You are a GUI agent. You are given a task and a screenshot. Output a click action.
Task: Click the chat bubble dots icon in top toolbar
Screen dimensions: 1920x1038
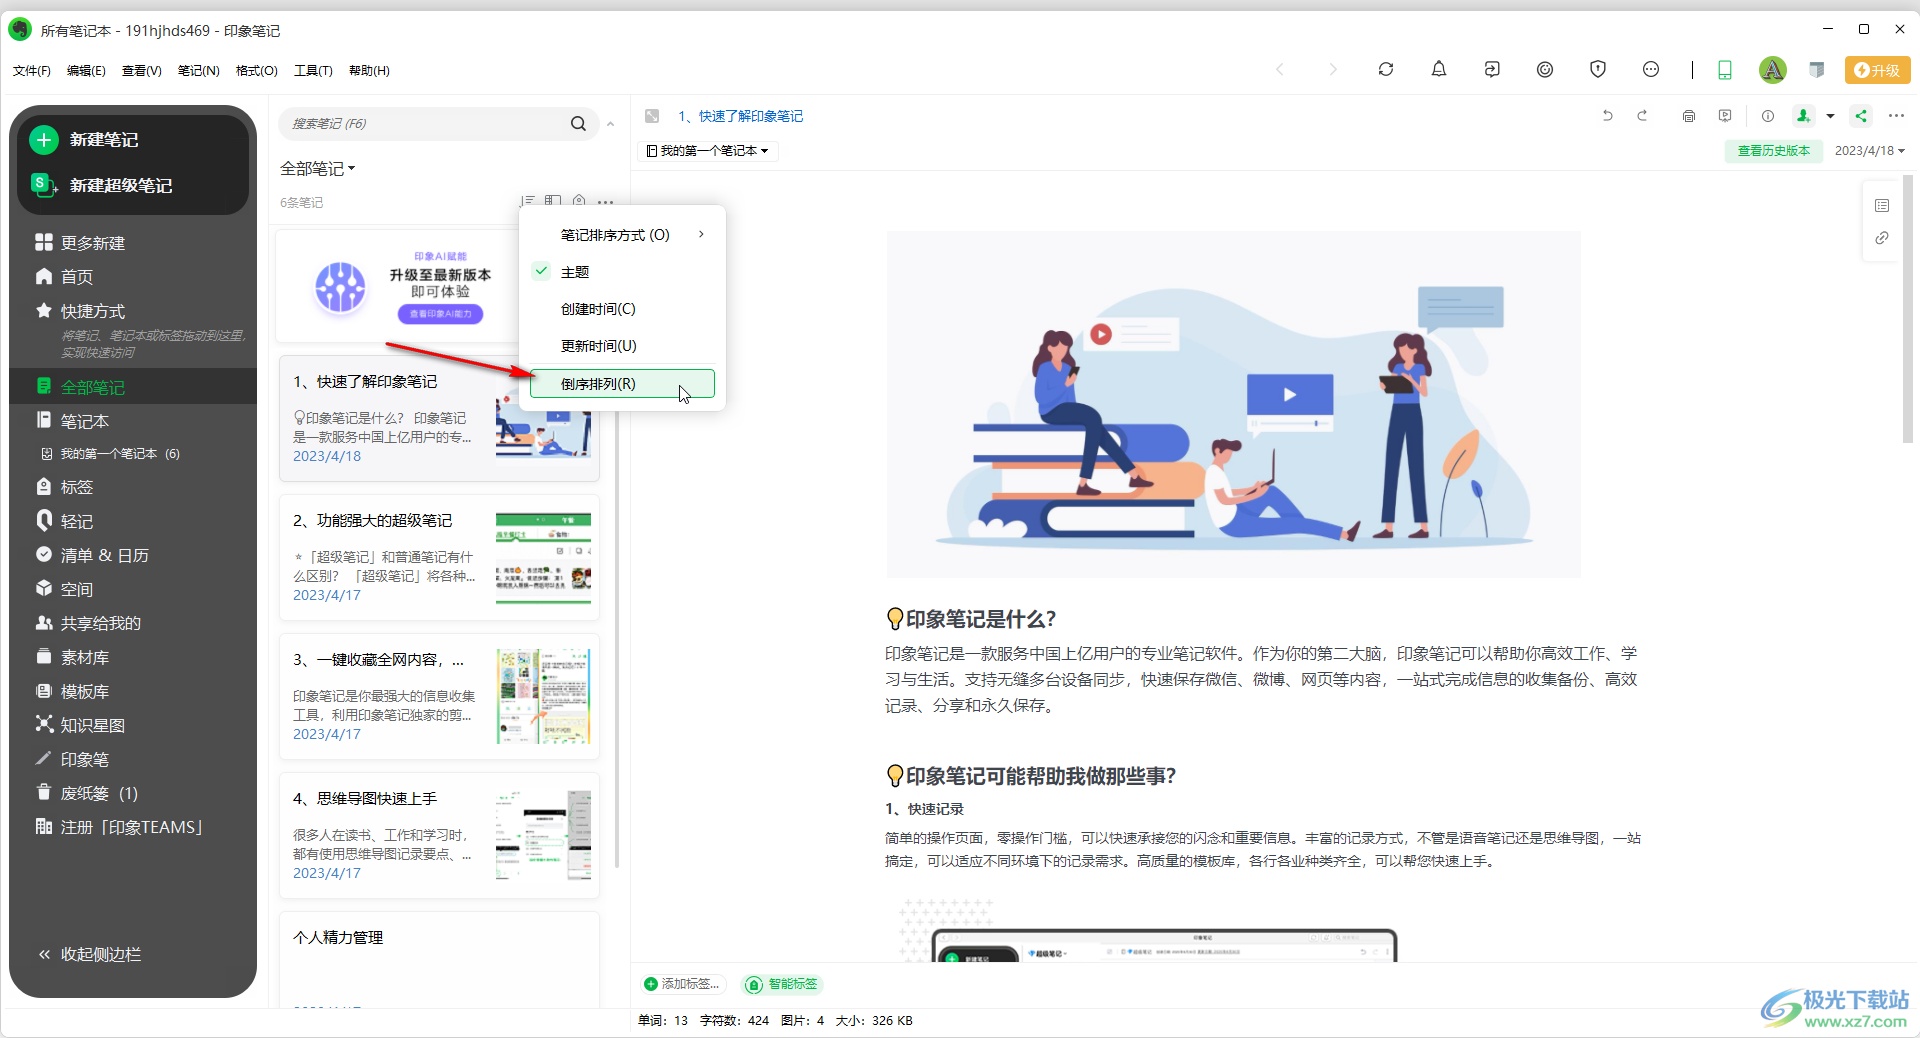pos(1651,69)
